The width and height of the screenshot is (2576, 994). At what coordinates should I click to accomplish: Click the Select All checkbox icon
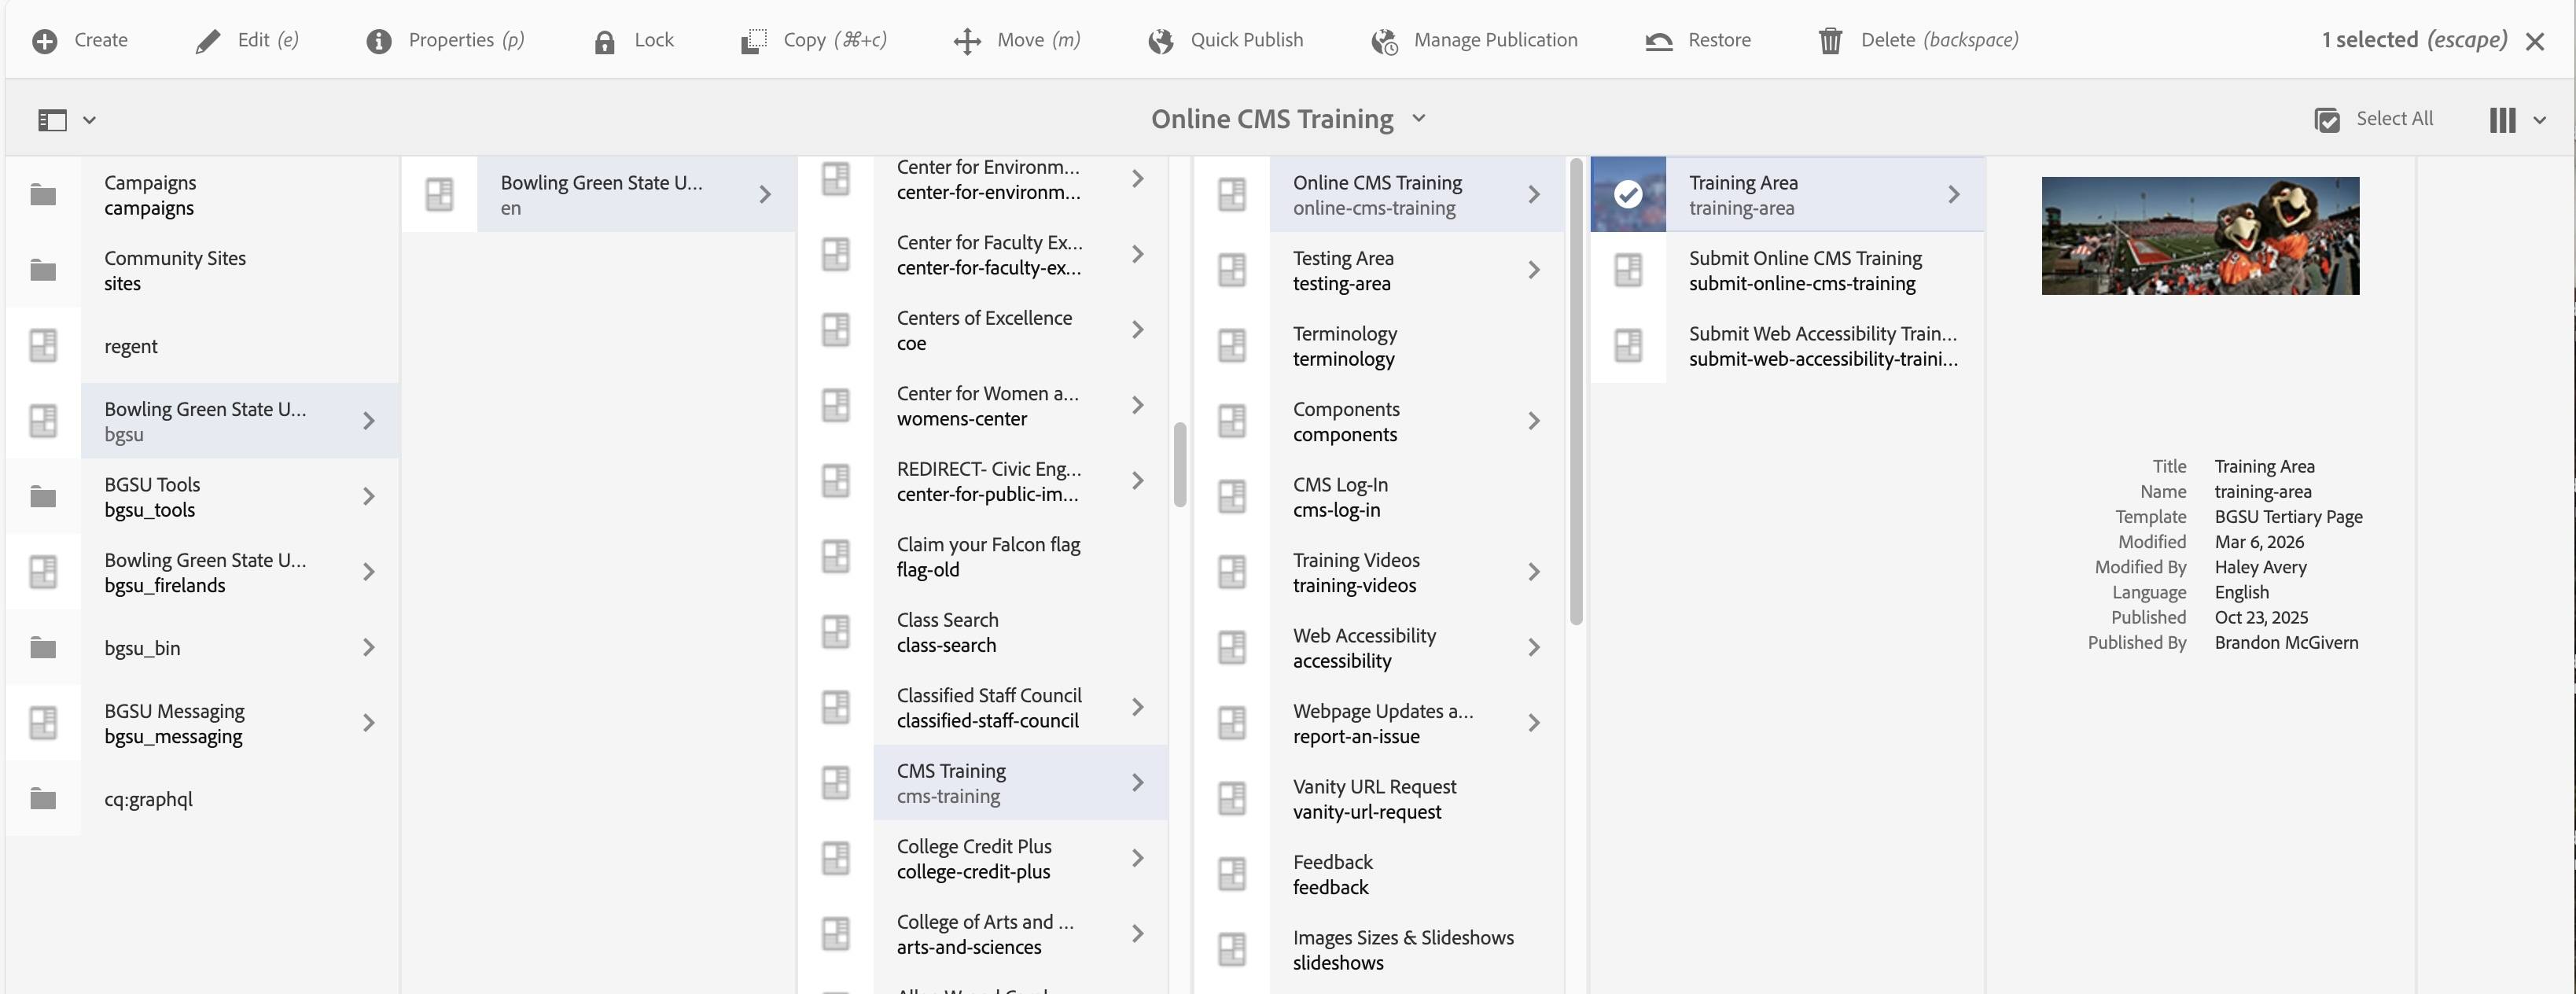[x=2327, y=120]
